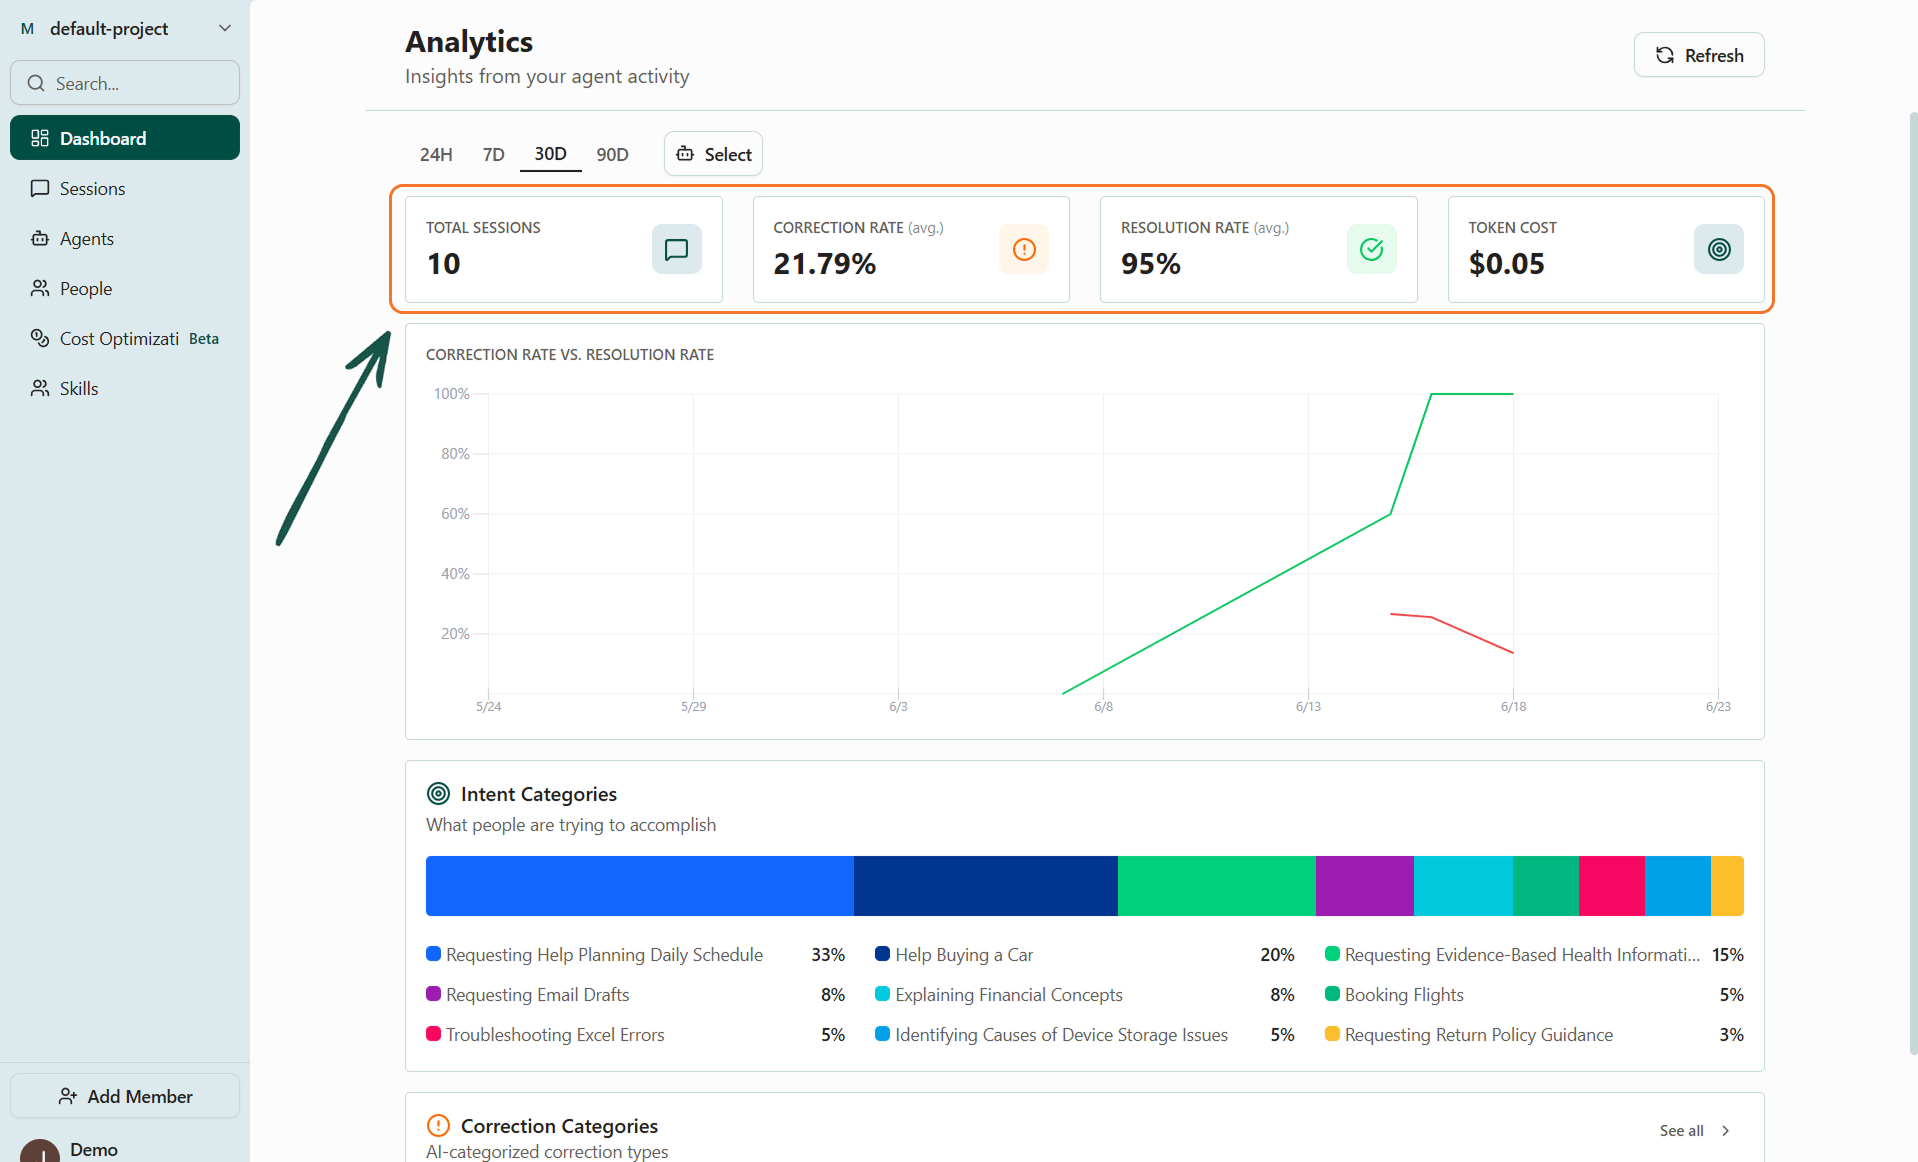Open the Agents menu item
The image size is (1918, 1162).
(x=125, y=238)
